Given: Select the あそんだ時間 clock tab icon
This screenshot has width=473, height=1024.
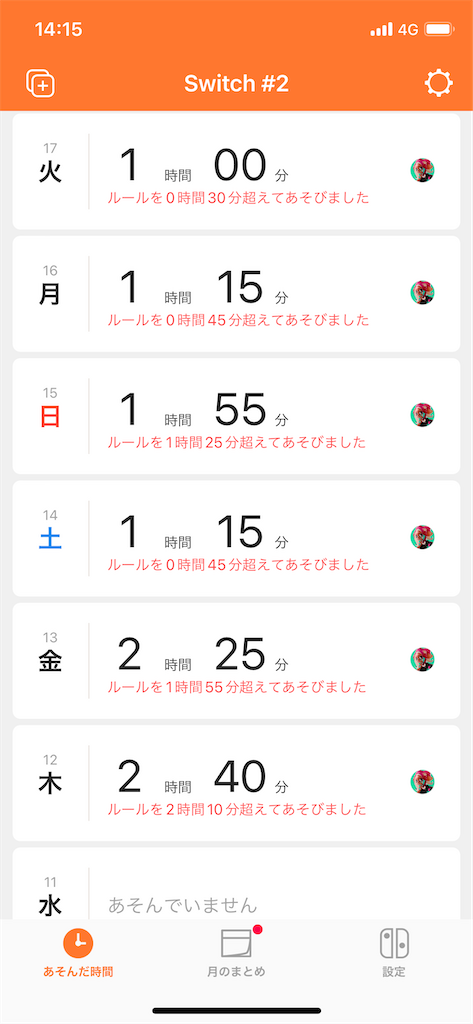Looking at the screenshot, I should coord(78,944).
